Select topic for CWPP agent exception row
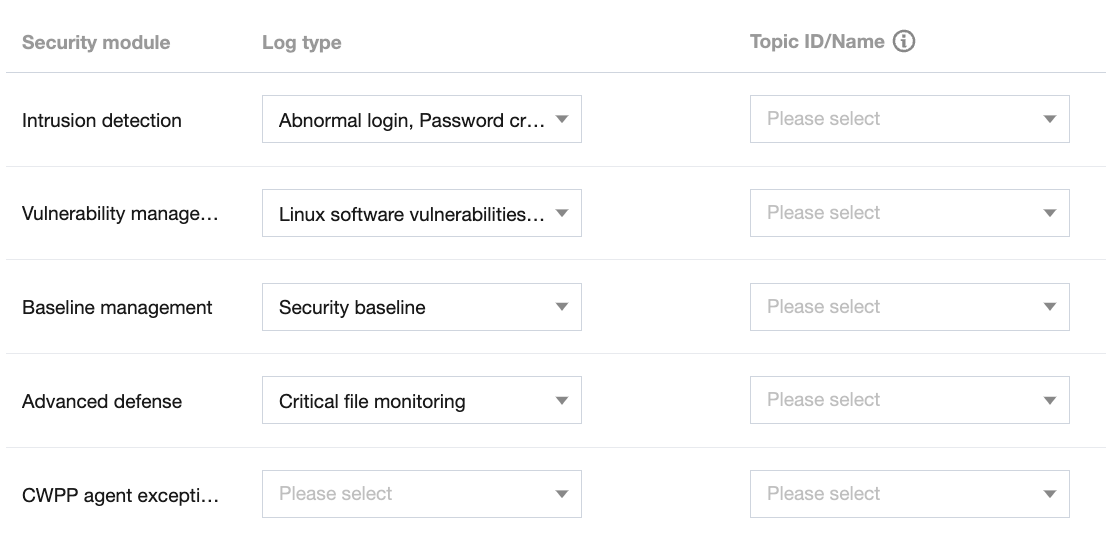This screenshot has height=538, width=1106. pos(909,494)
